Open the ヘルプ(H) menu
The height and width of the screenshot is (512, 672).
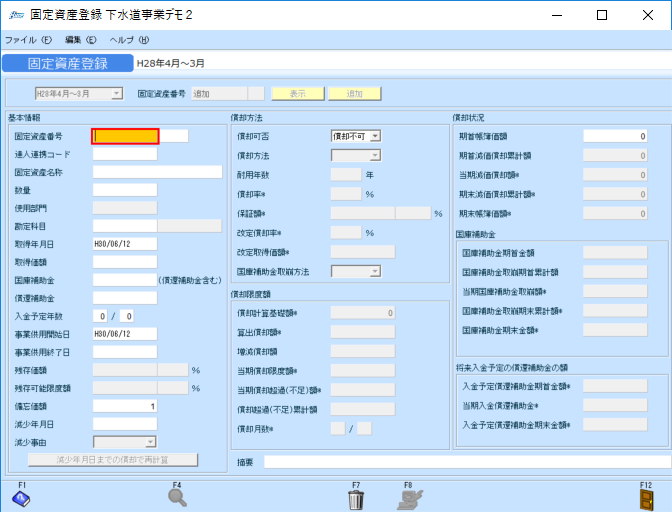point(129,40)
